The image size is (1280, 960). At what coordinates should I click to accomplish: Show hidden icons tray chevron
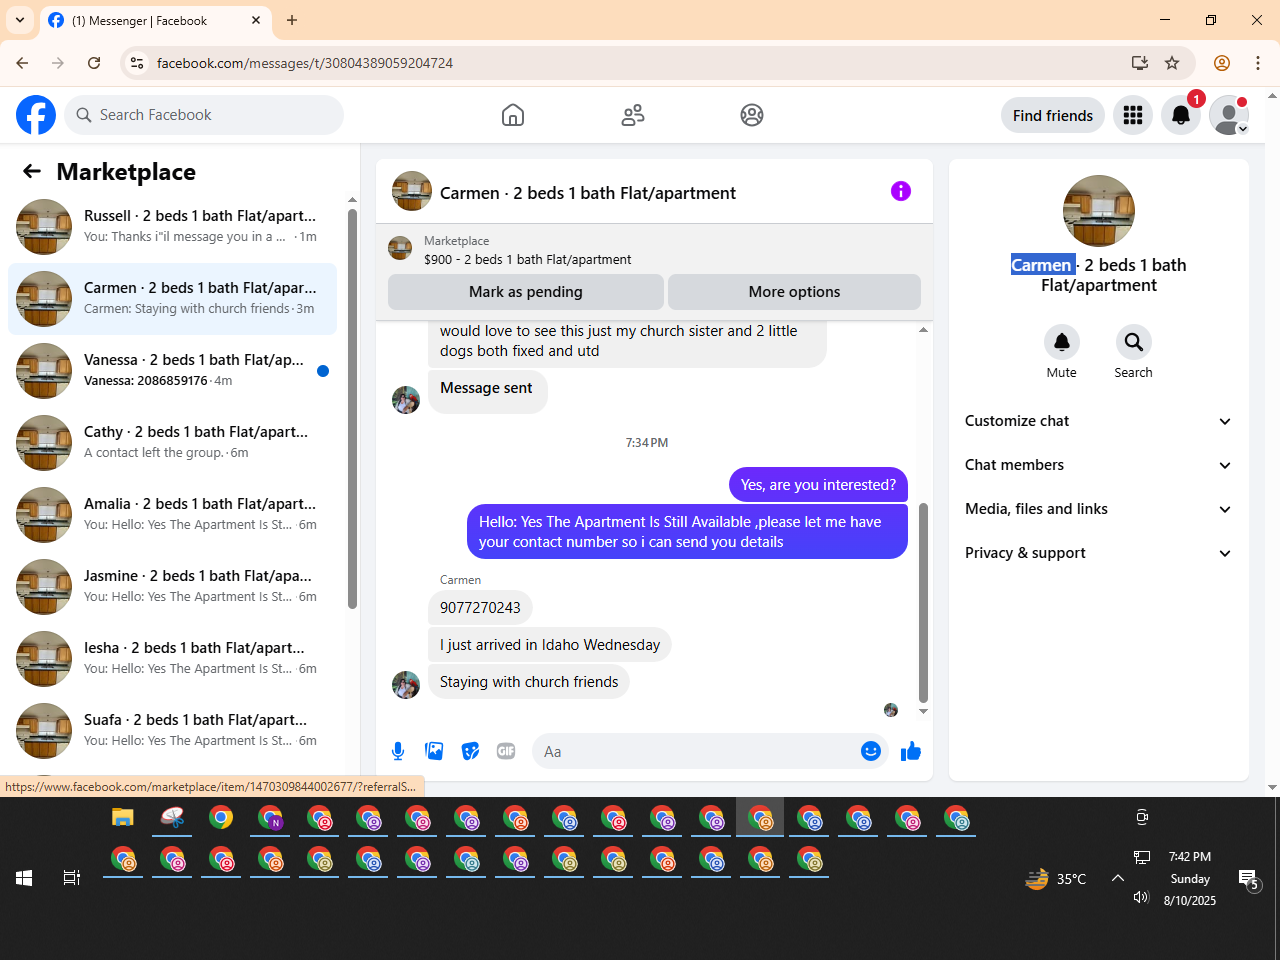tap(1118, 878)
